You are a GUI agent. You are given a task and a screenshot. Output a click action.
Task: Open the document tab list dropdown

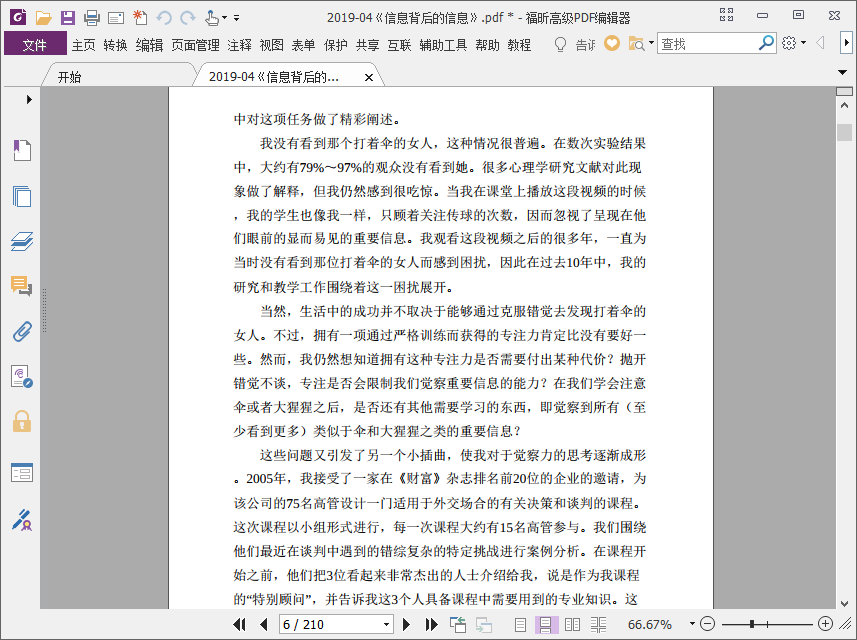842,72
